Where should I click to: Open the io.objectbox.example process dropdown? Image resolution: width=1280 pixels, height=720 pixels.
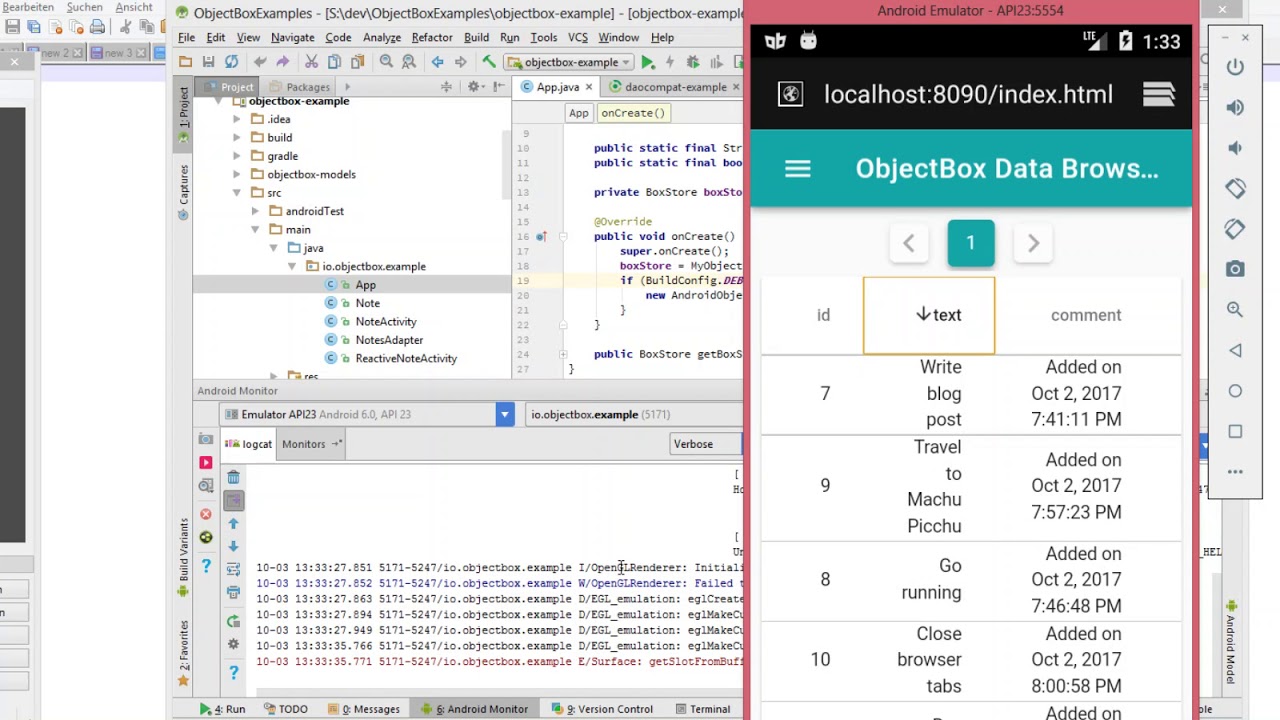click(x=634, y=414)
